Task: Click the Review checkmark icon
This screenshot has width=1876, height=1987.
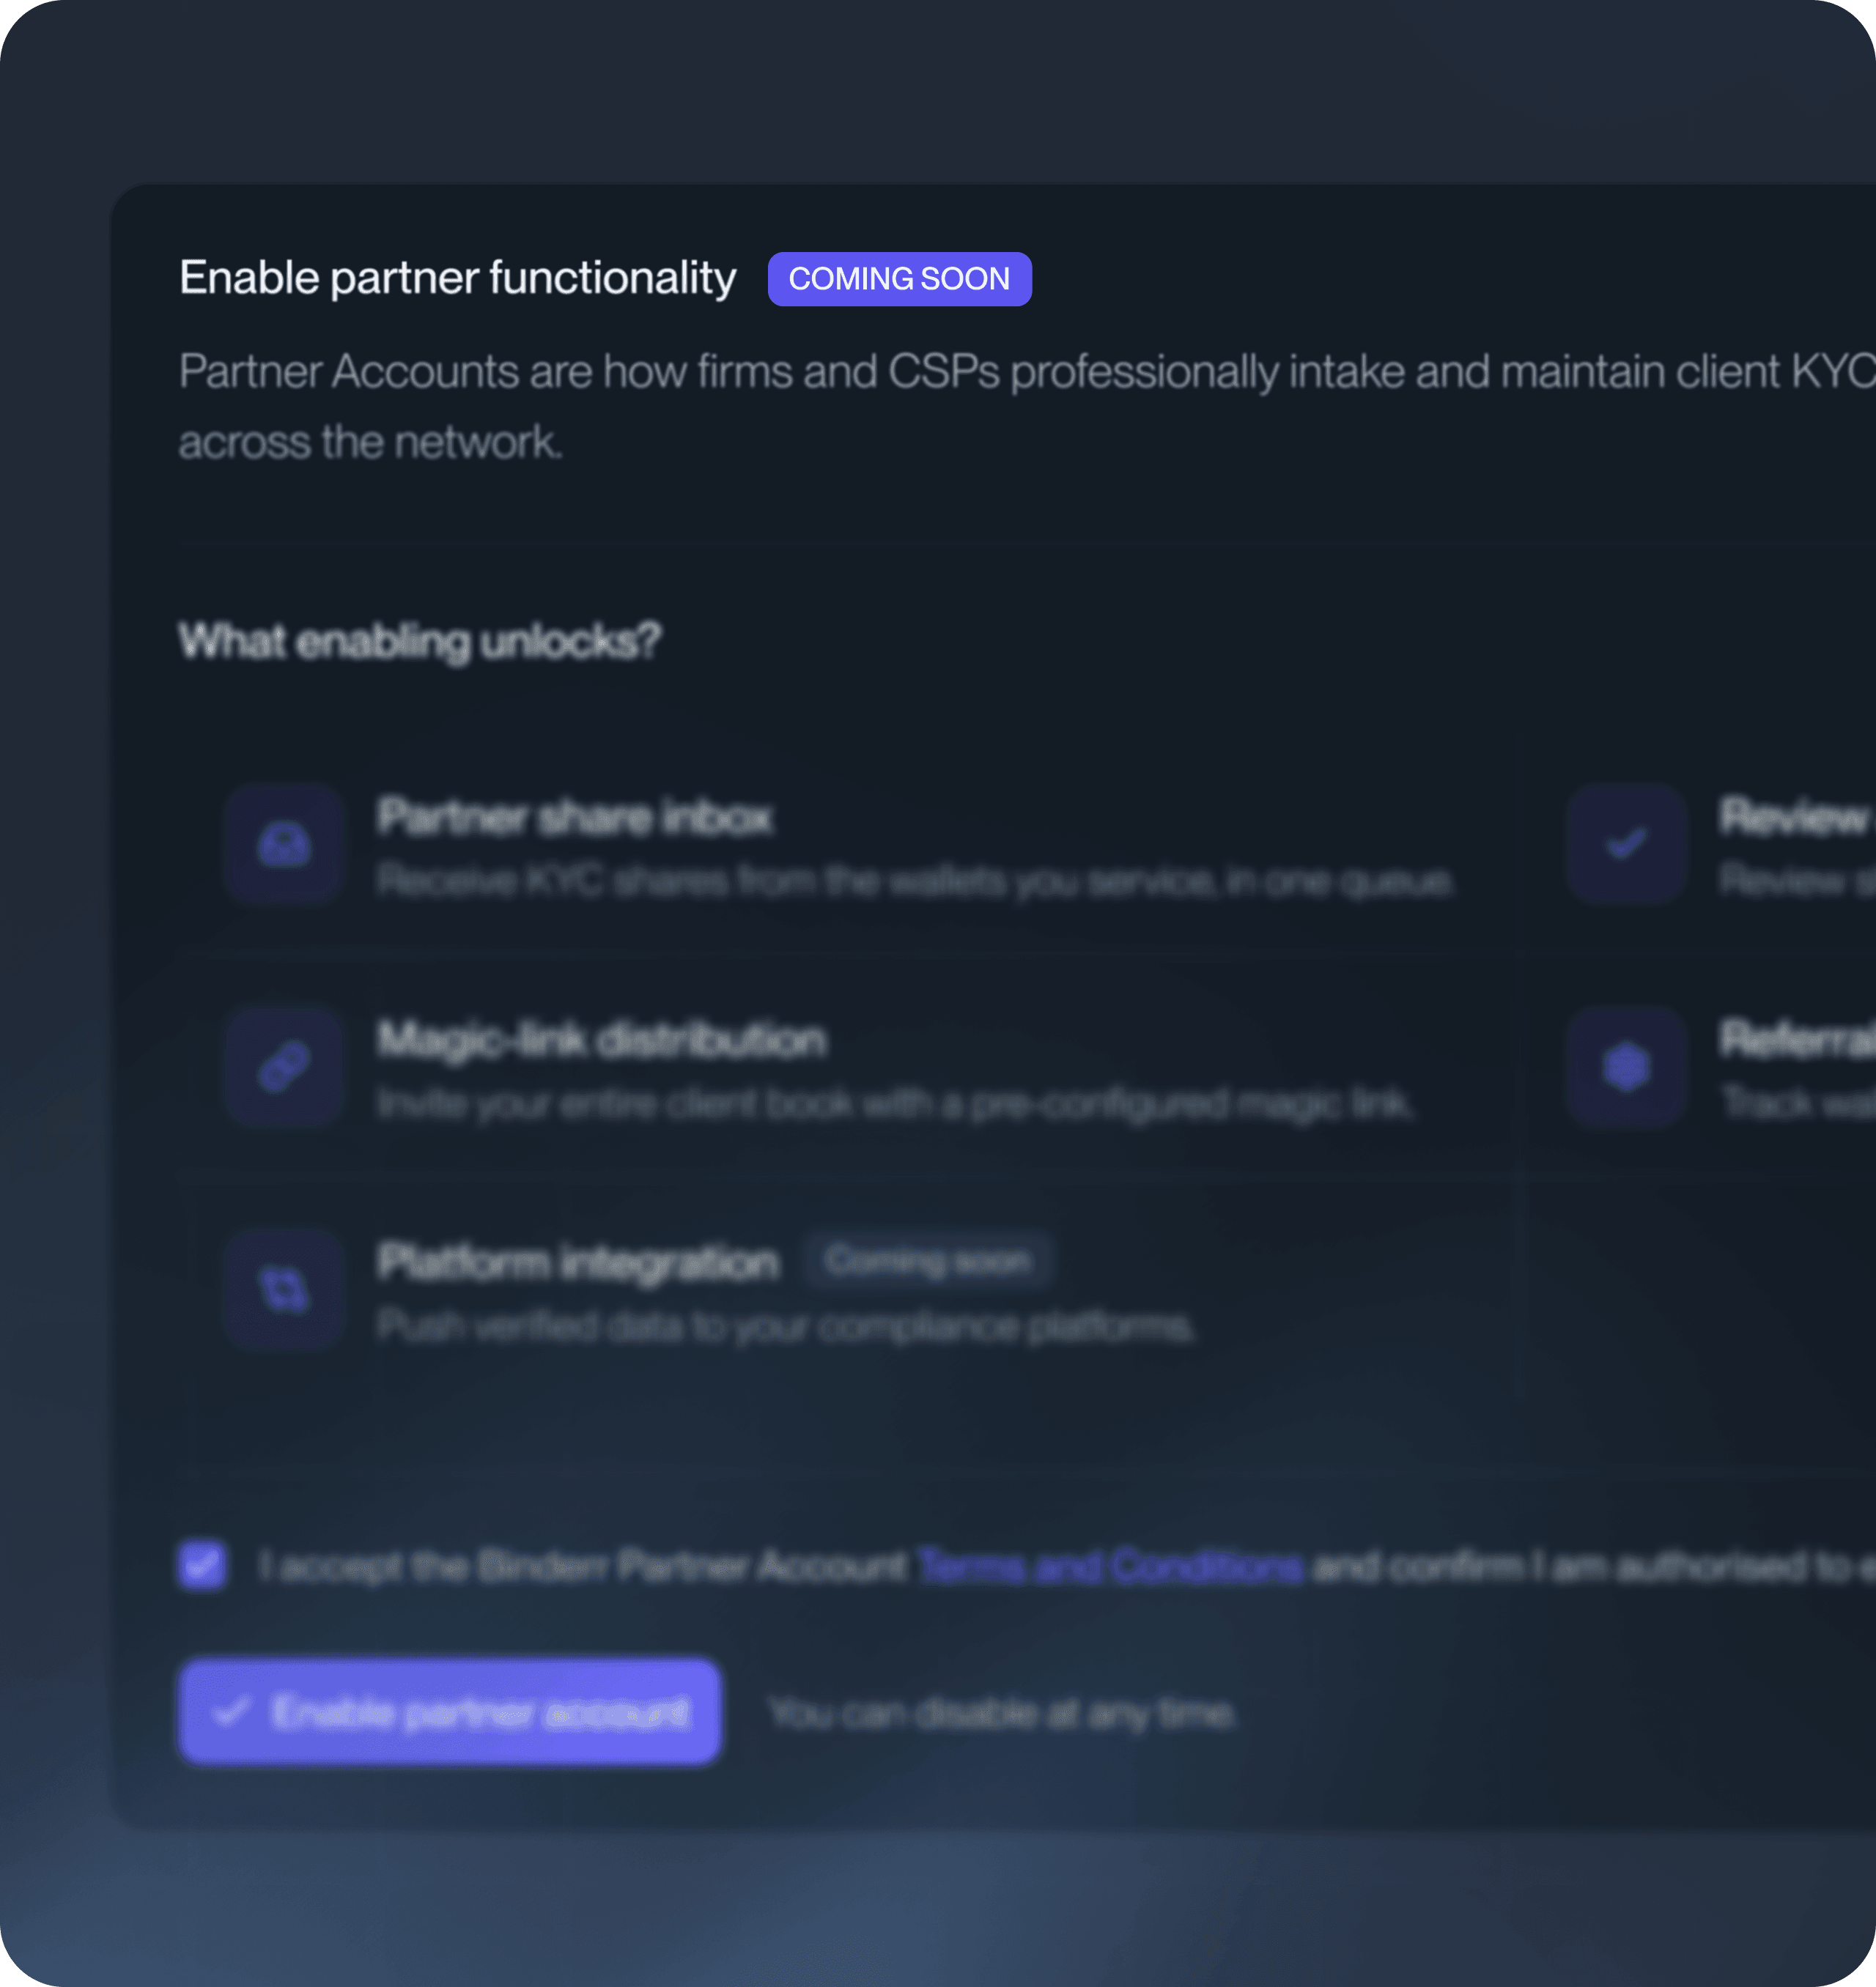Action: (1626, 845)
